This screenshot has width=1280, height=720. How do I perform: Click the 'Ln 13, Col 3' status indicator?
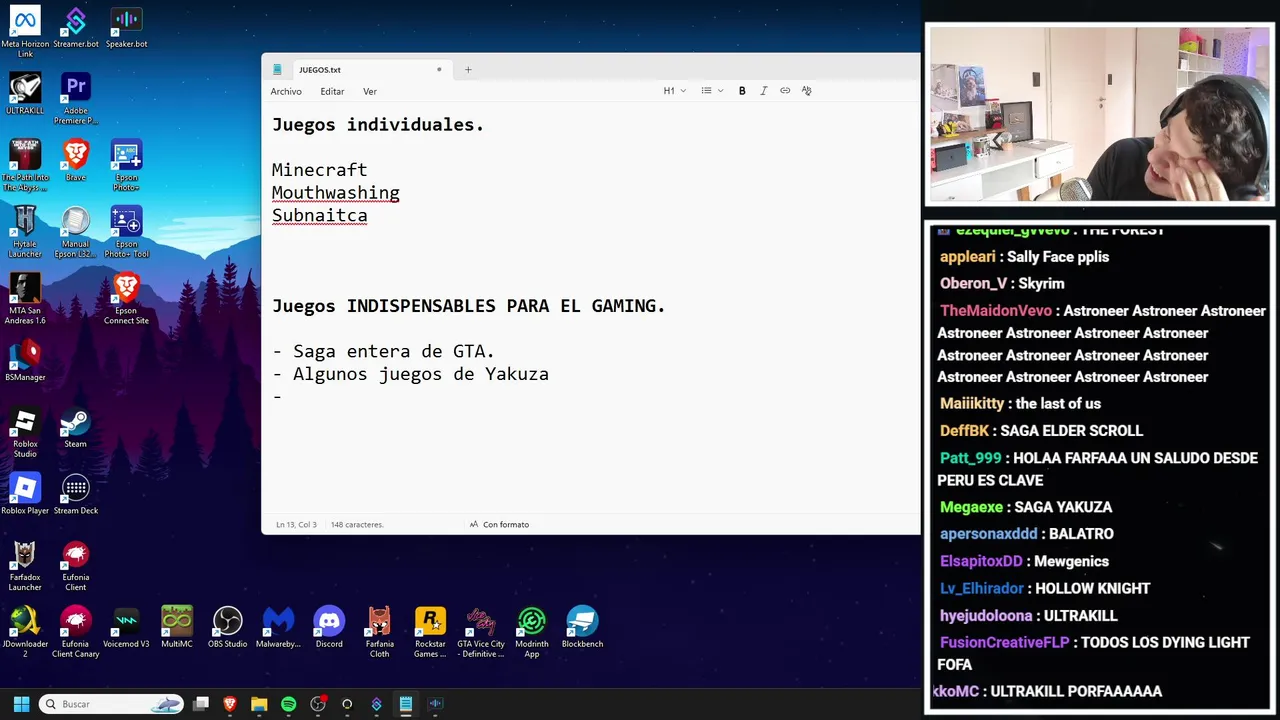(x=296, y=524)
